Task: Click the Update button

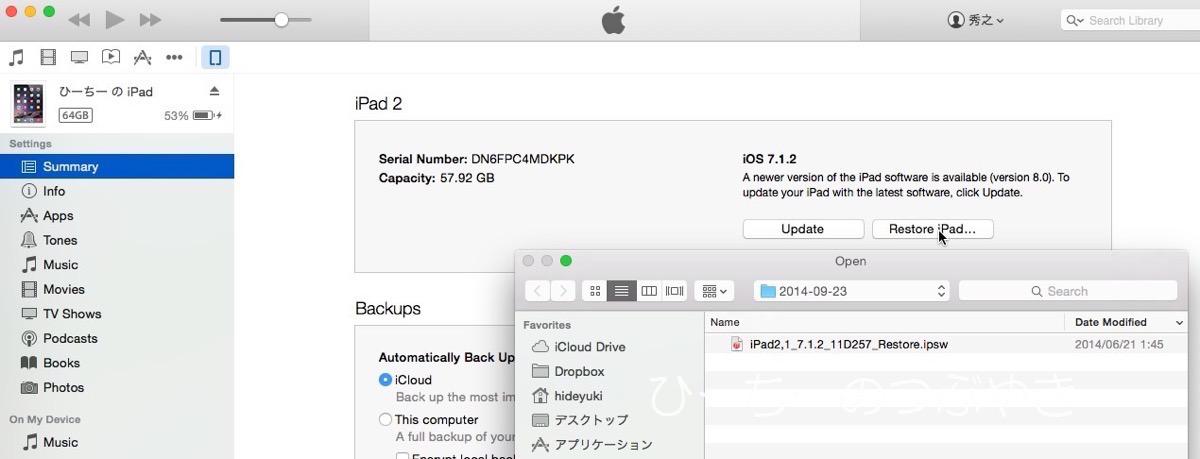Action: tap(803, 229)
